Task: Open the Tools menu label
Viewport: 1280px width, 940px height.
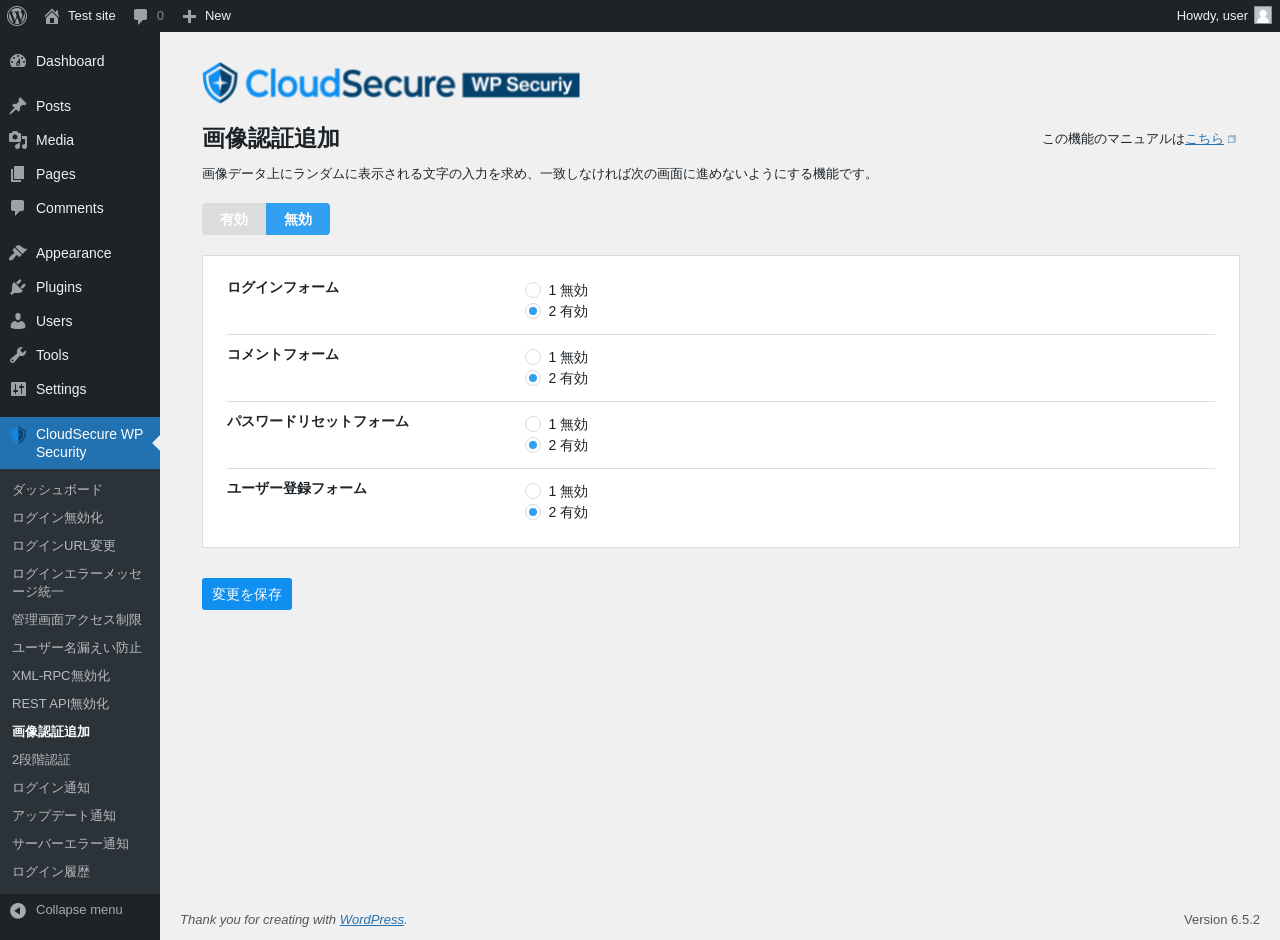Action: [x=52, y=355]
